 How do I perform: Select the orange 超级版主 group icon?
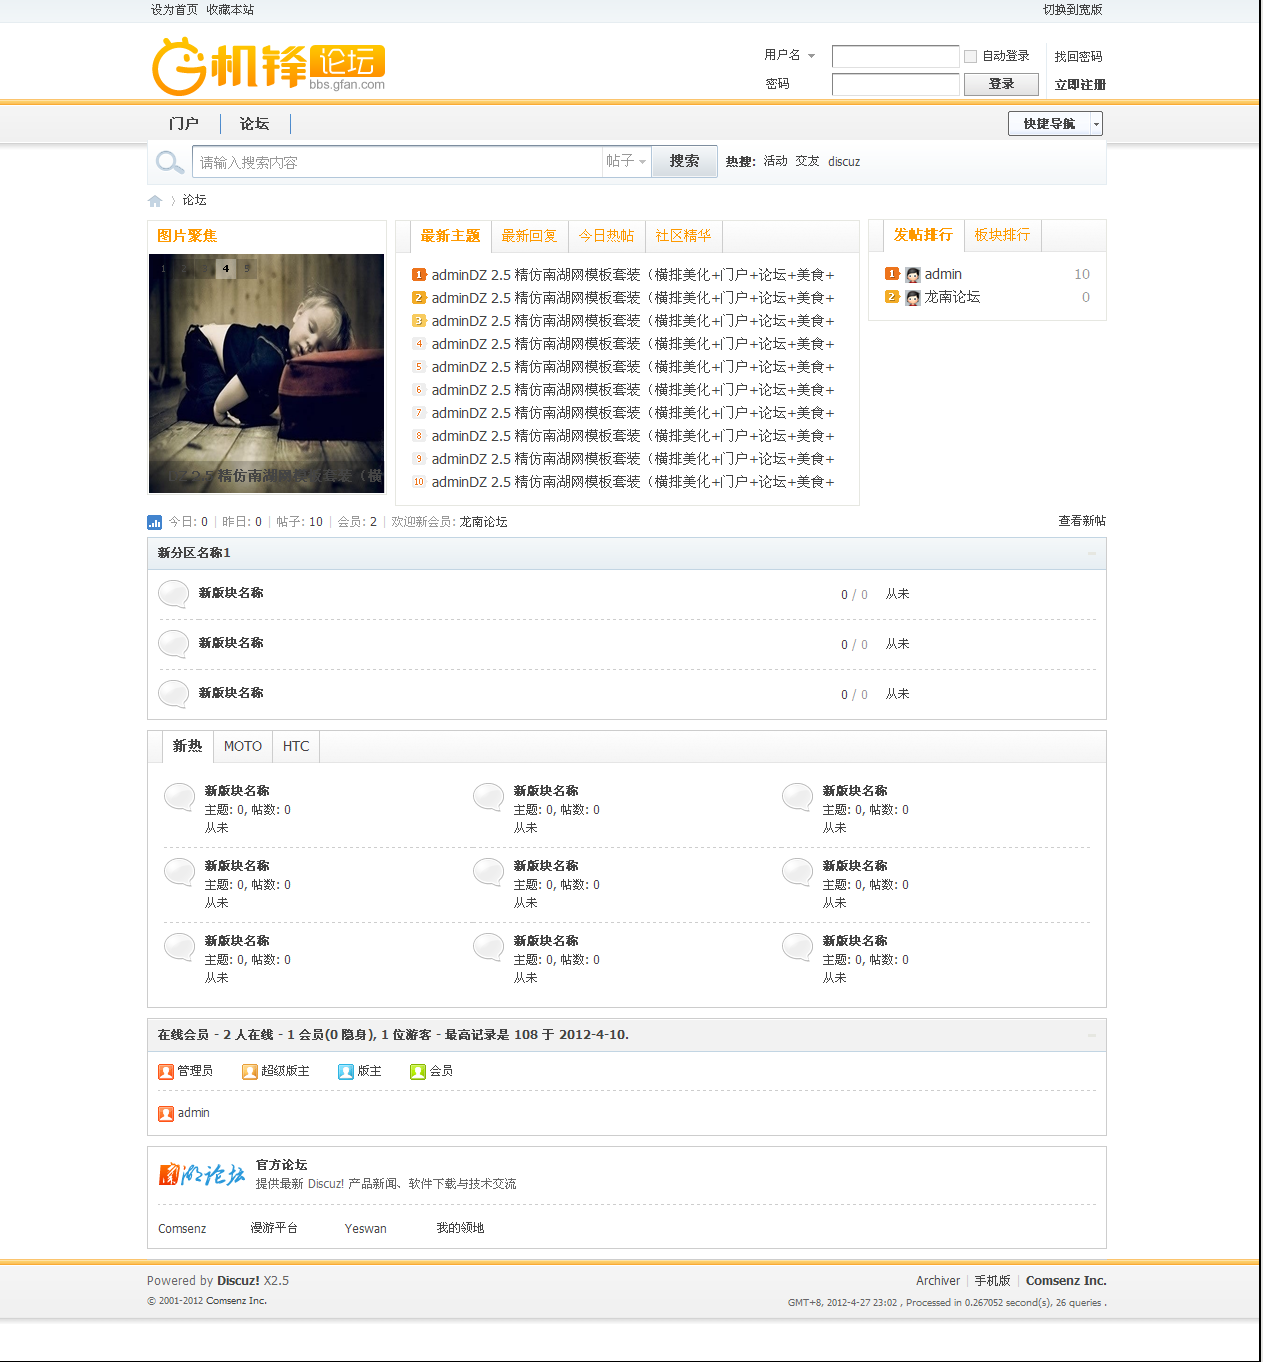pos(249,1071)
